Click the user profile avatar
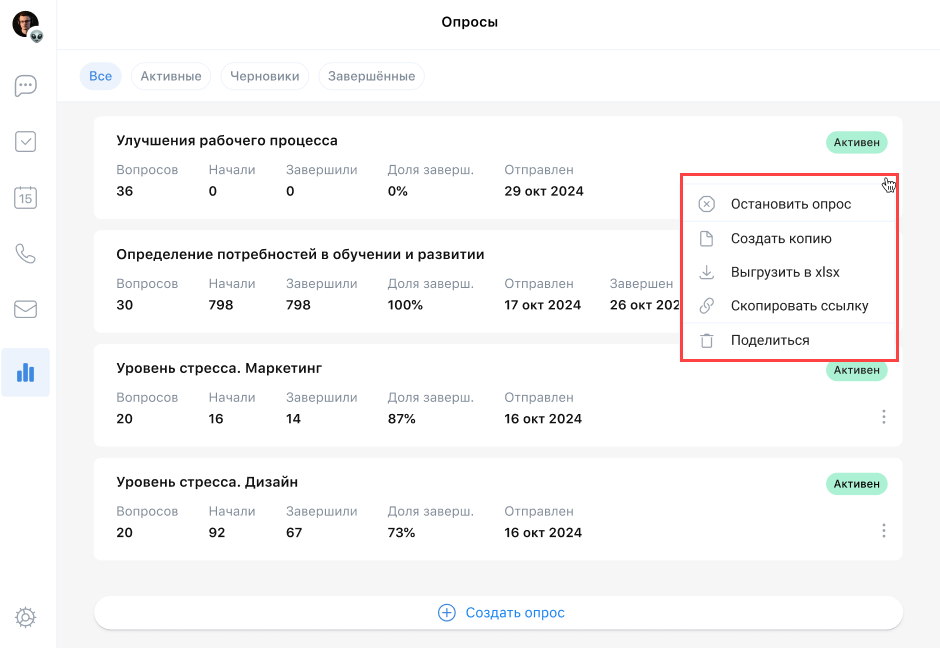Image resolution: width=940 pixels, height=648 pixels. pos(25,24)
